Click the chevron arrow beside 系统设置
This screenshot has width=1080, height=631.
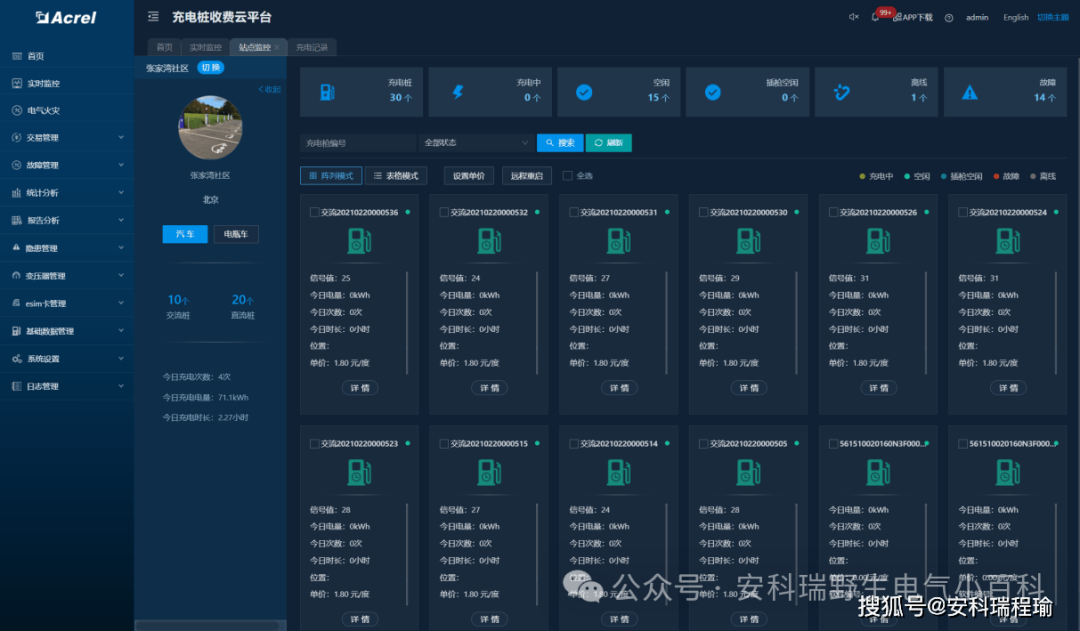tap(121, 359)
